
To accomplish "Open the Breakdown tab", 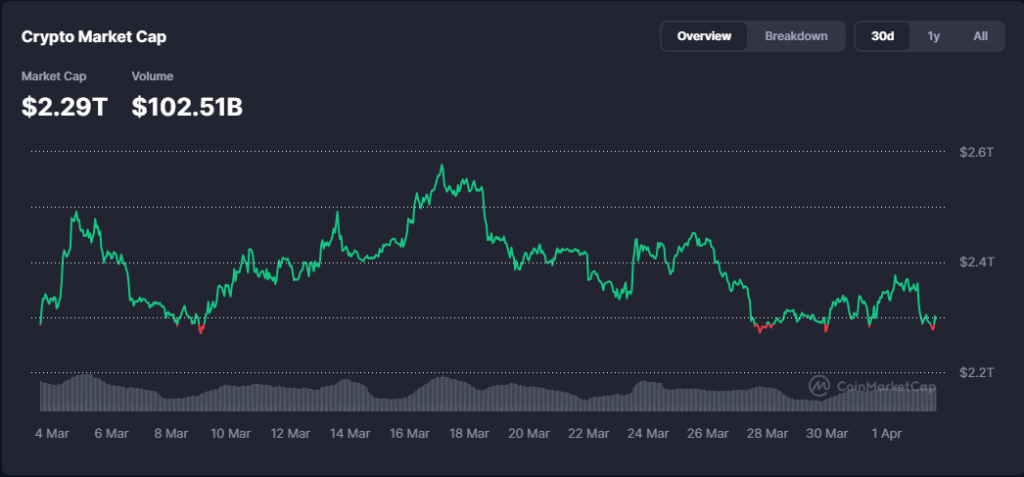I will click(796, 36).
